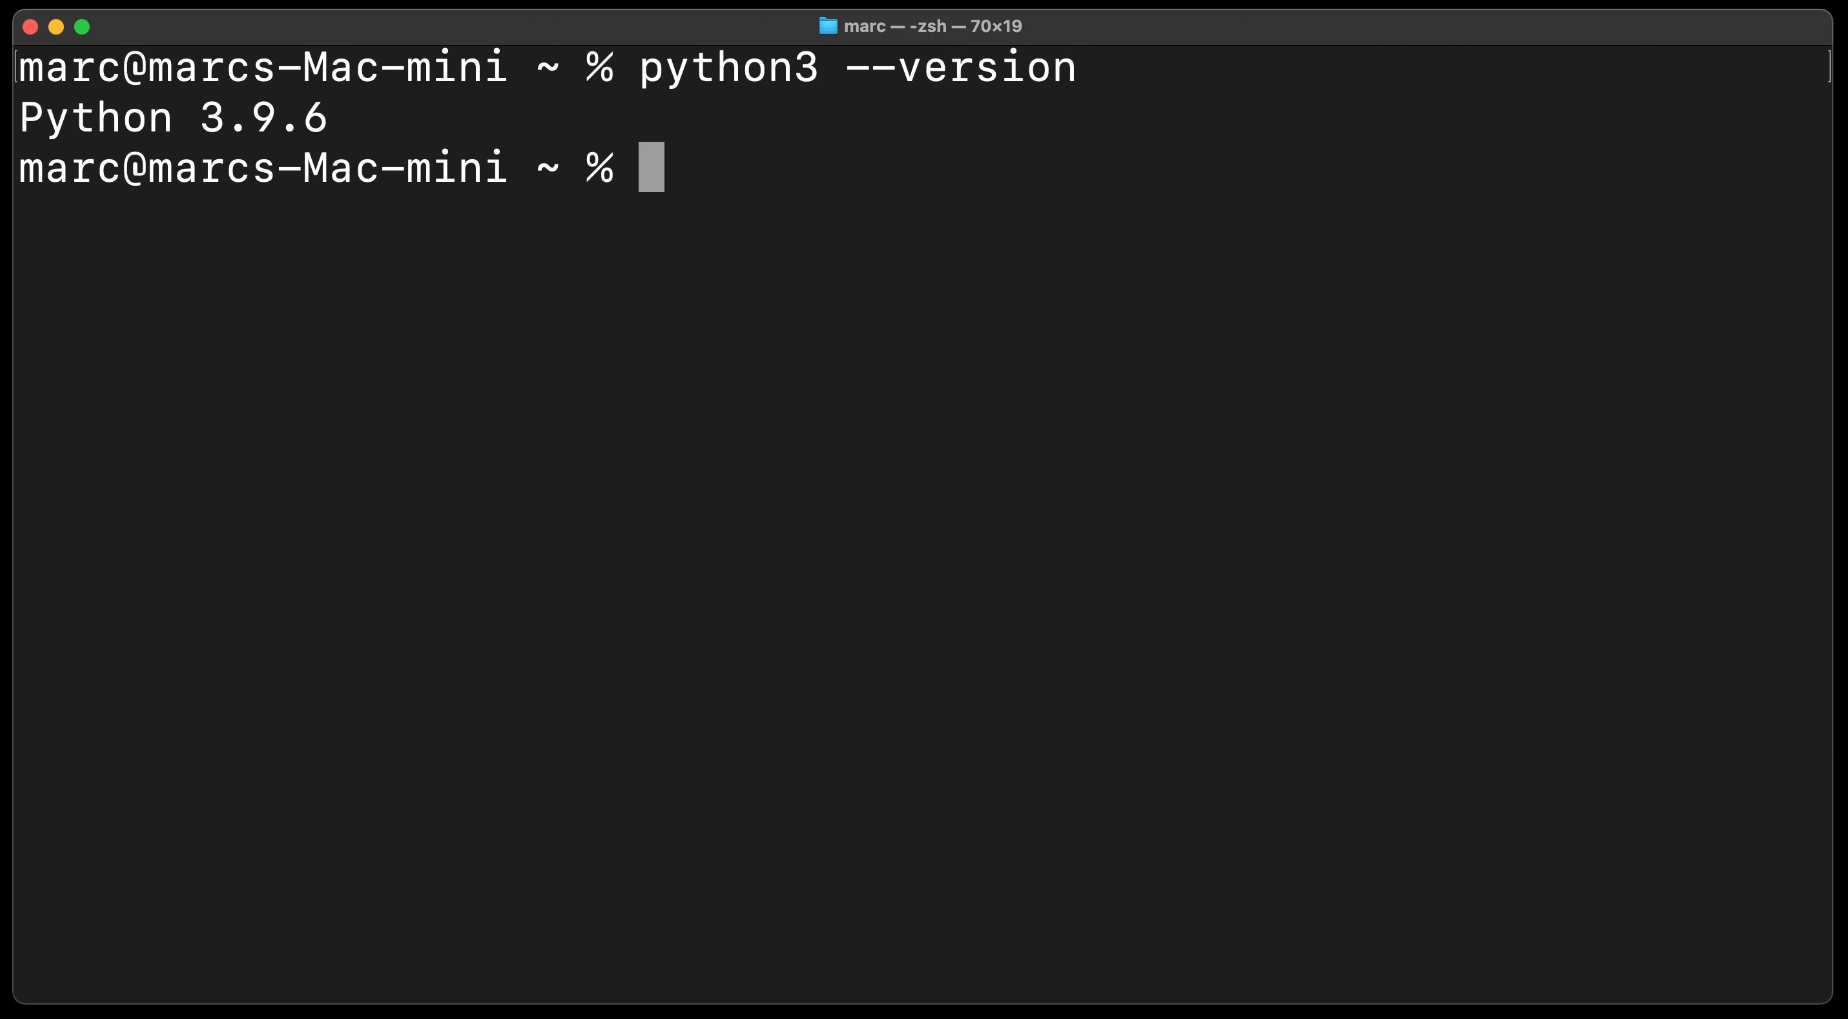Minimize the Terminal window with yellow button
The height and width of the screenshot is (1019, 1848).
click(x=56, y=27)
